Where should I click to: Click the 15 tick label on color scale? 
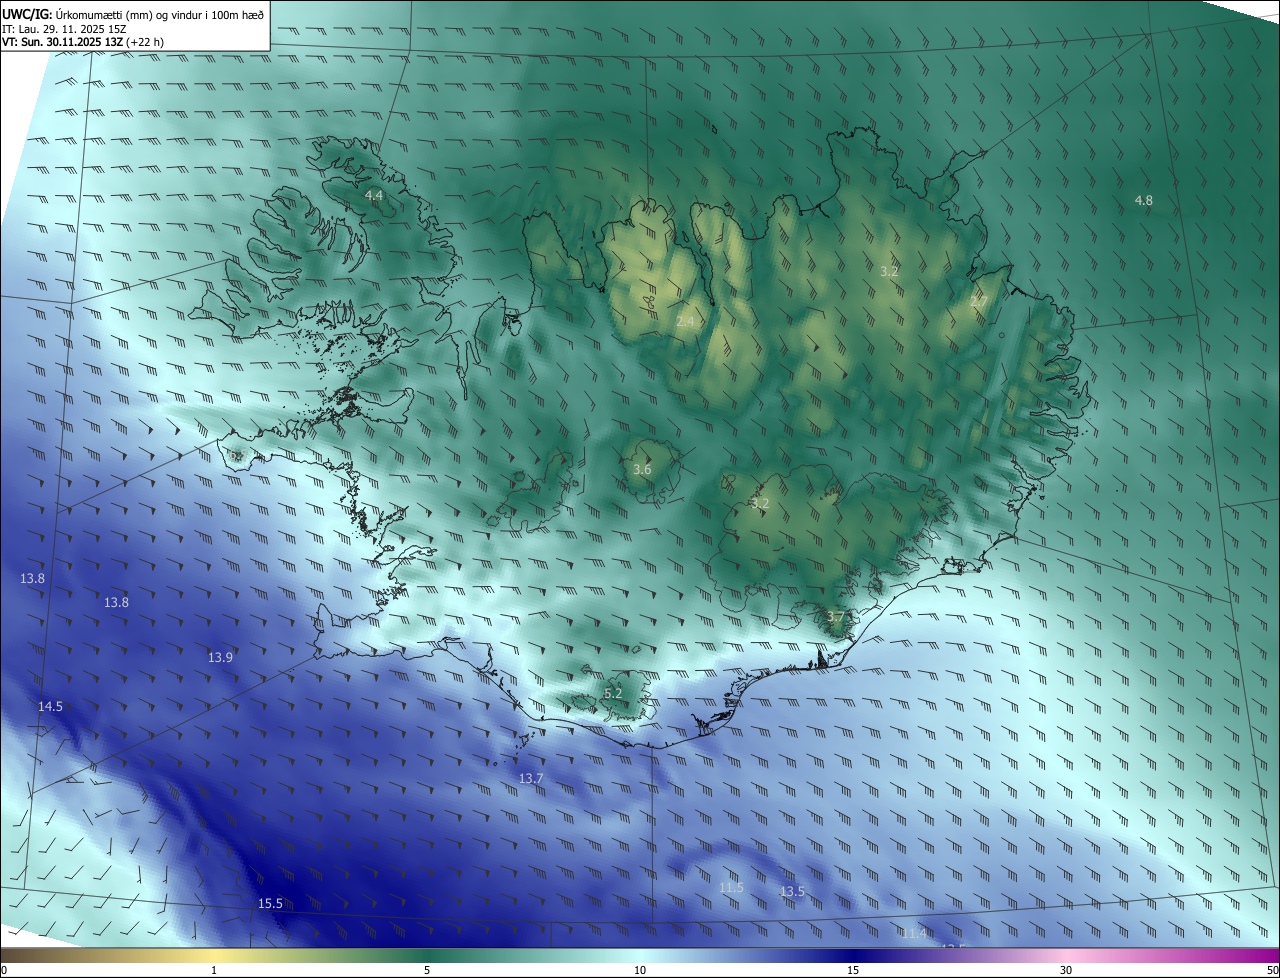point(853,970)
